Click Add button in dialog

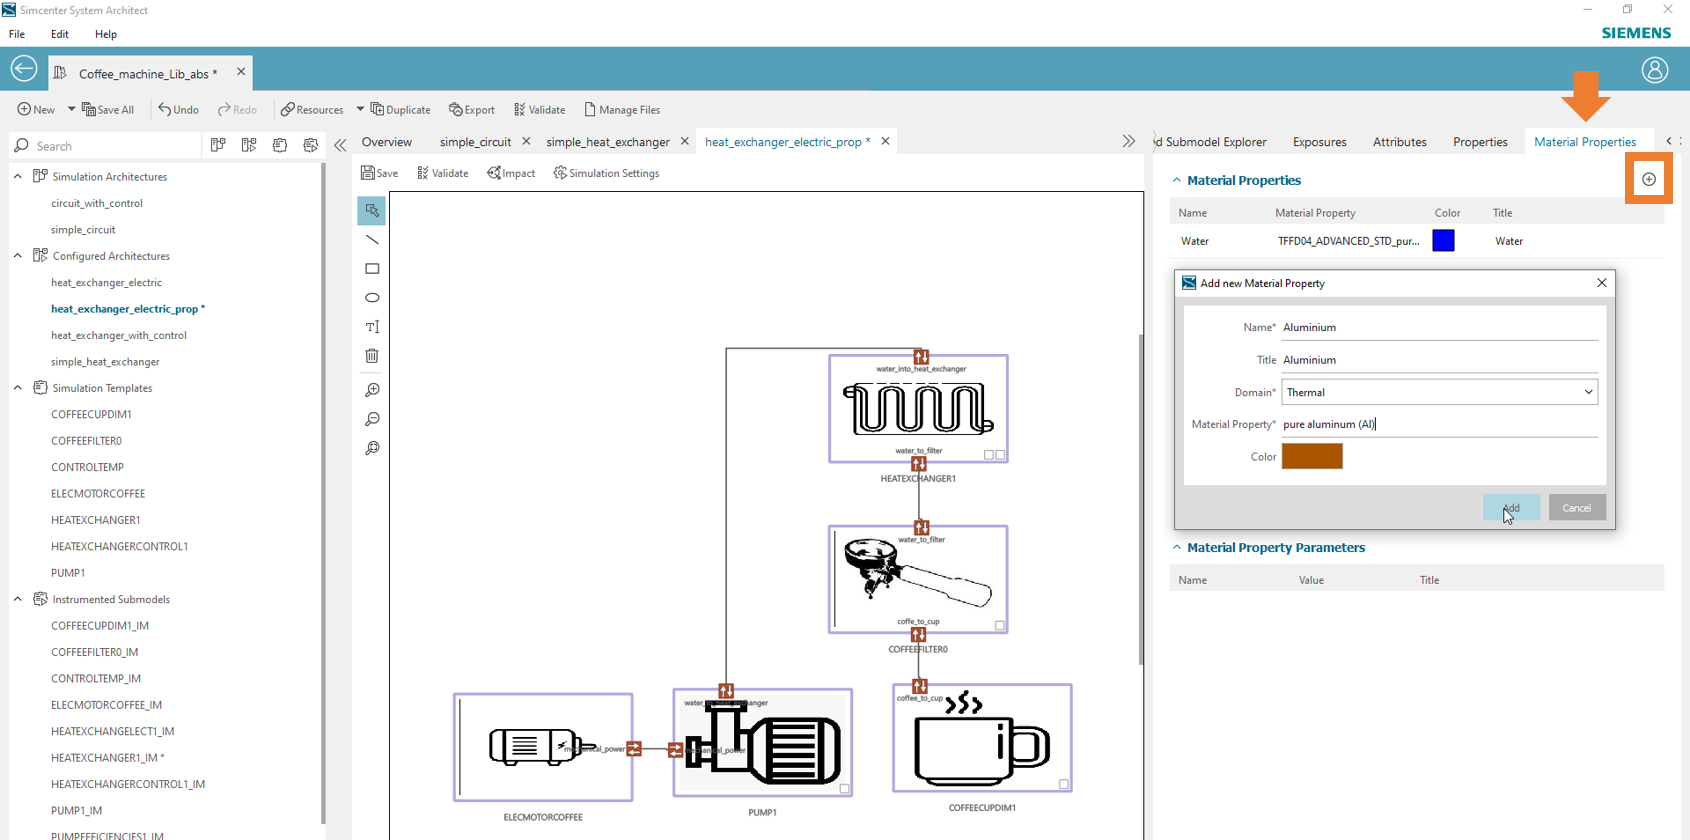point(1511,508)
